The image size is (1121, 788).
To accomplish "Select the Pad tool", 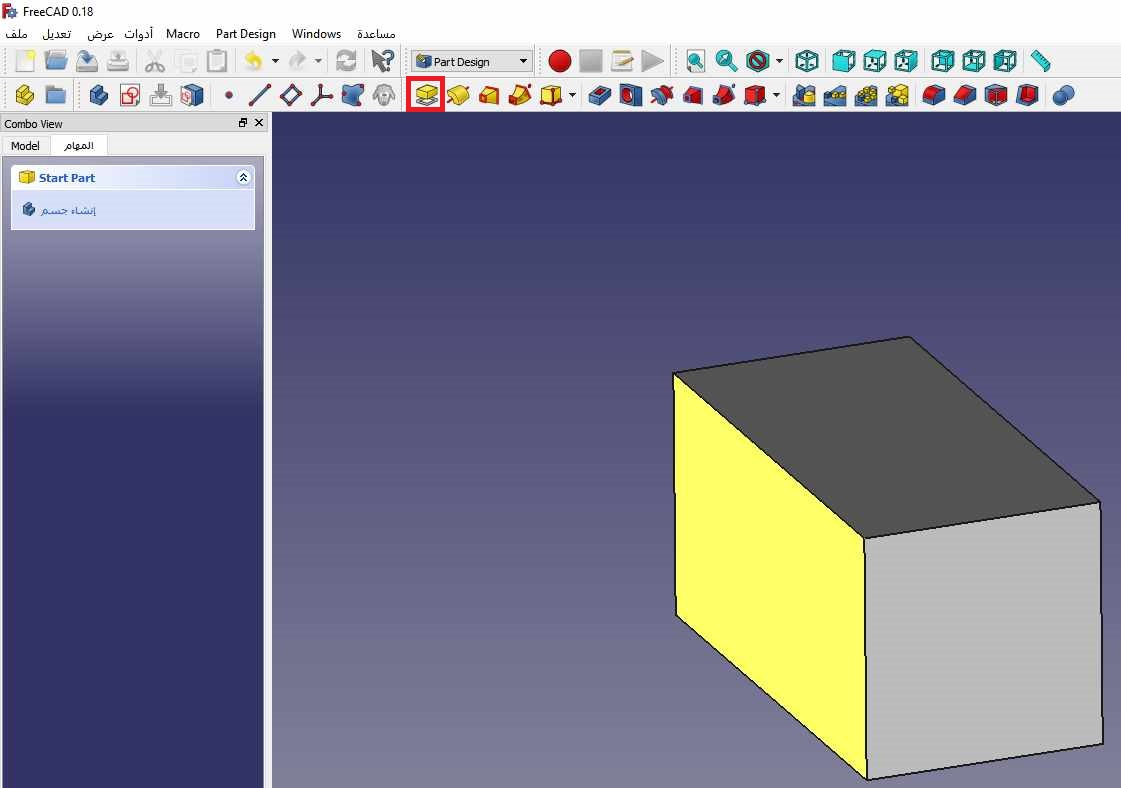I will click(x=426, y=94).
